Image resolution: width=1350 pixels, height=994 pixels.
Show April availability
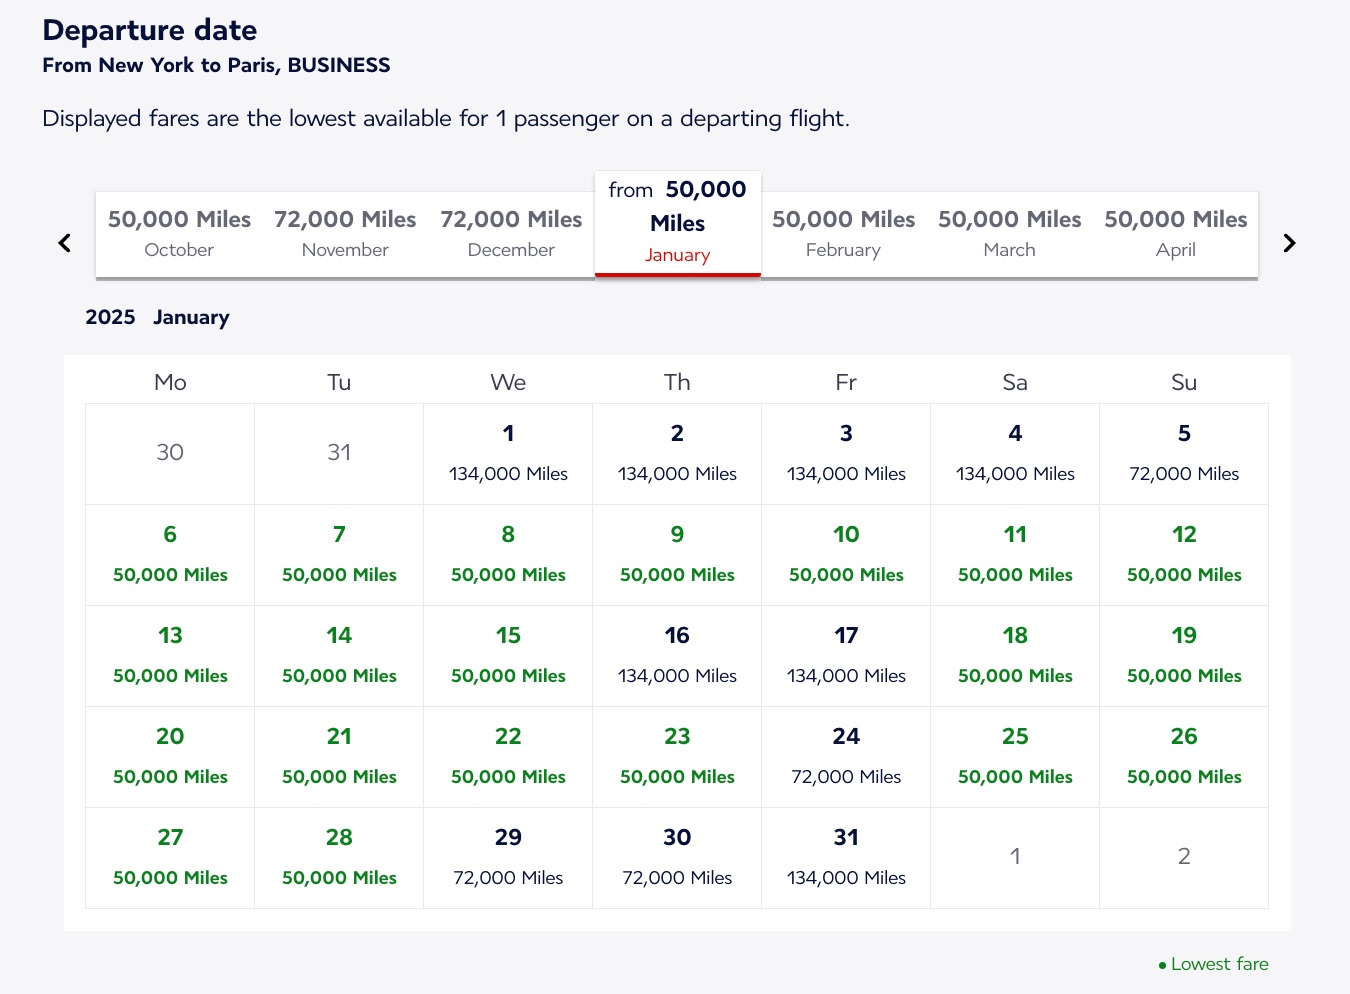tap(1175, 234)
